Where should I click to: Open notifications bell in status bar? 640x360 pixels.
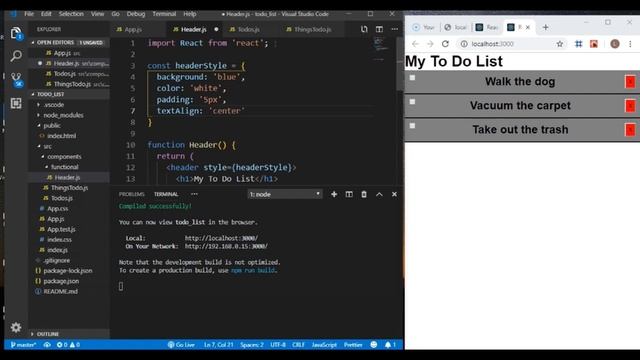(x=390, y=344)
